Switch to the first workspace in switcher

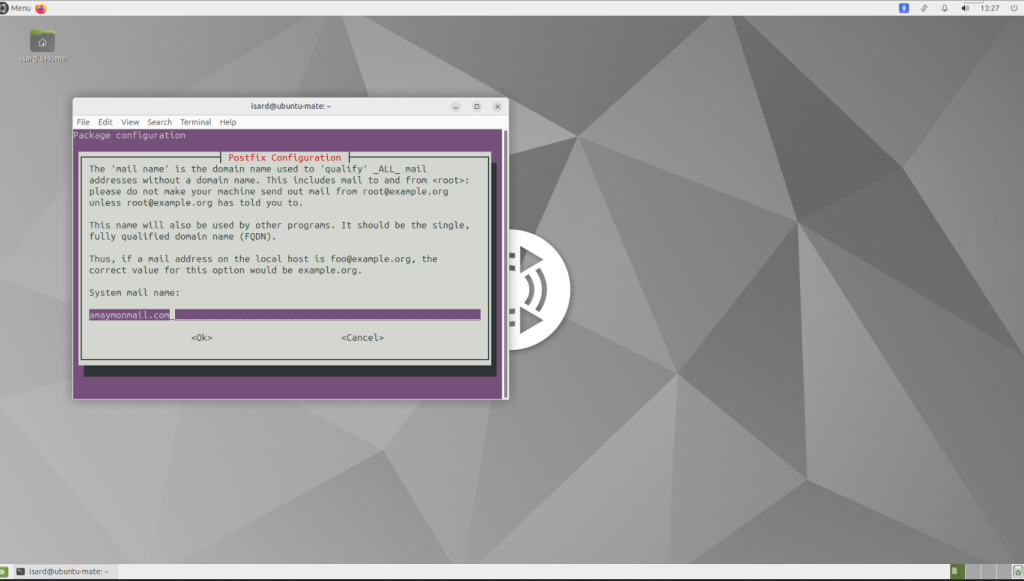pyautogui.click(x=957, y=571)
